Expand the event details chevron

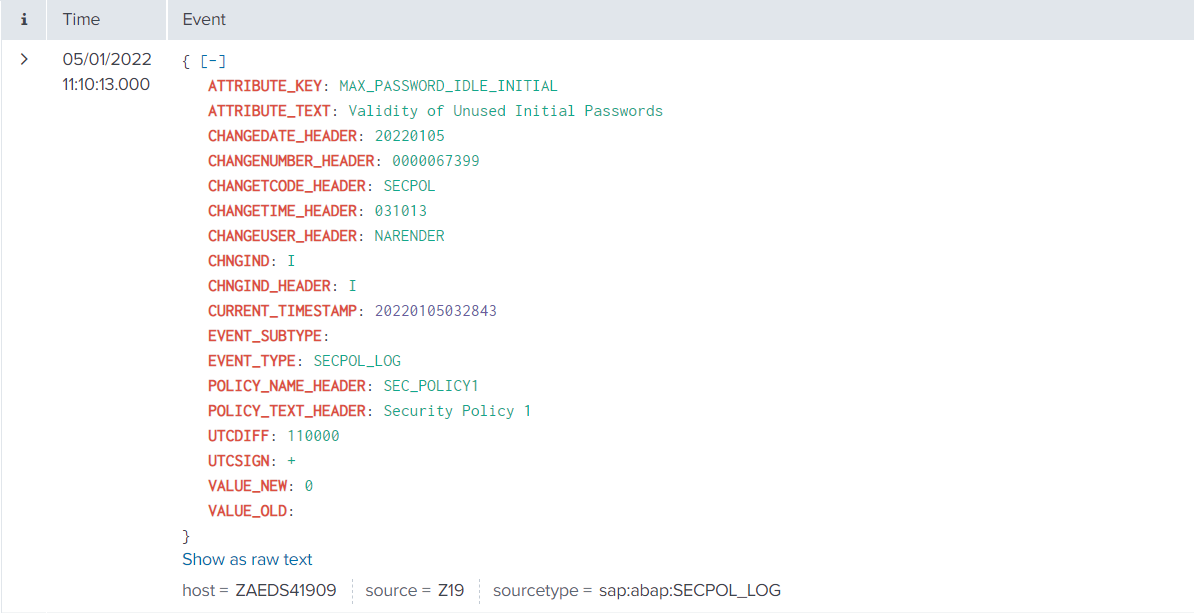(x=24, y=60)
